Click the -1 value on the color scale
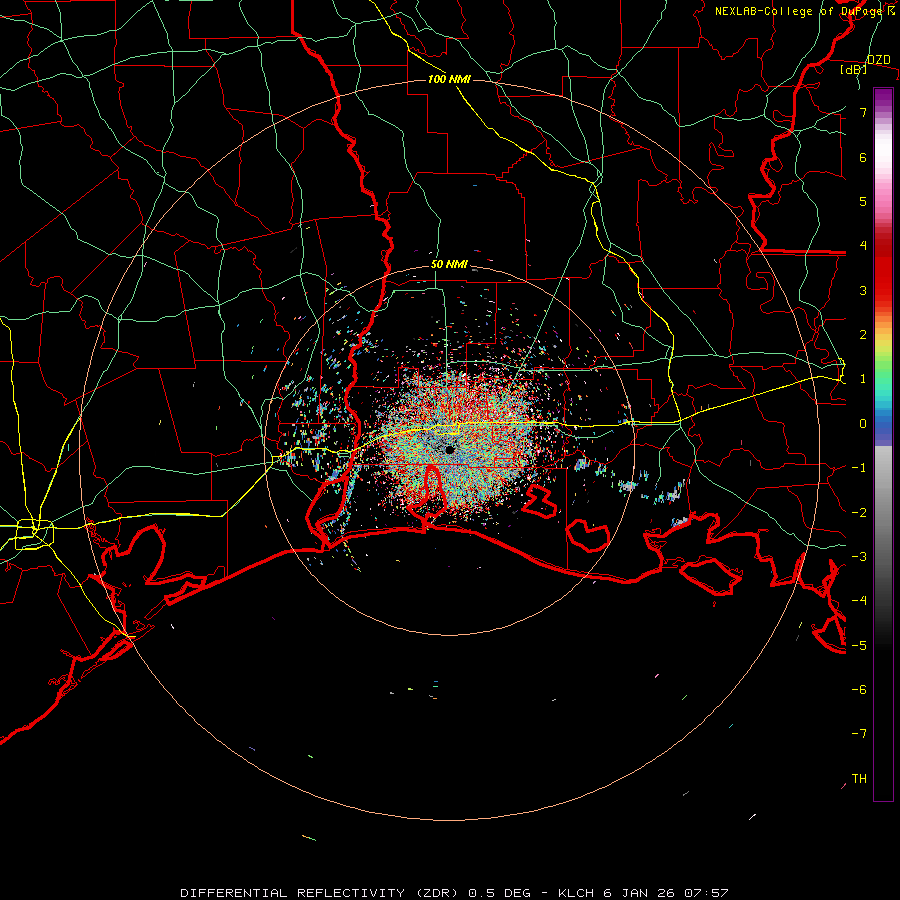The image size is (900, 900). click(x=859, y=468)
